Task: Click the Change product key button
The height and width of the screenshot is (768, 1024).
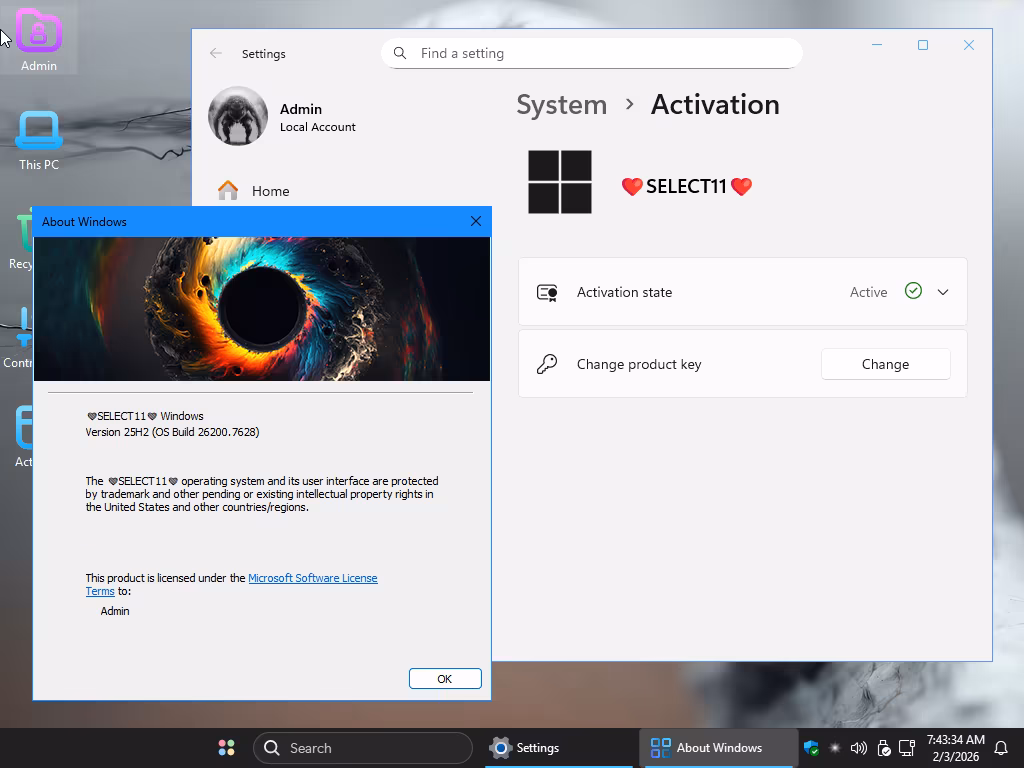Action: tap(885, 365)
